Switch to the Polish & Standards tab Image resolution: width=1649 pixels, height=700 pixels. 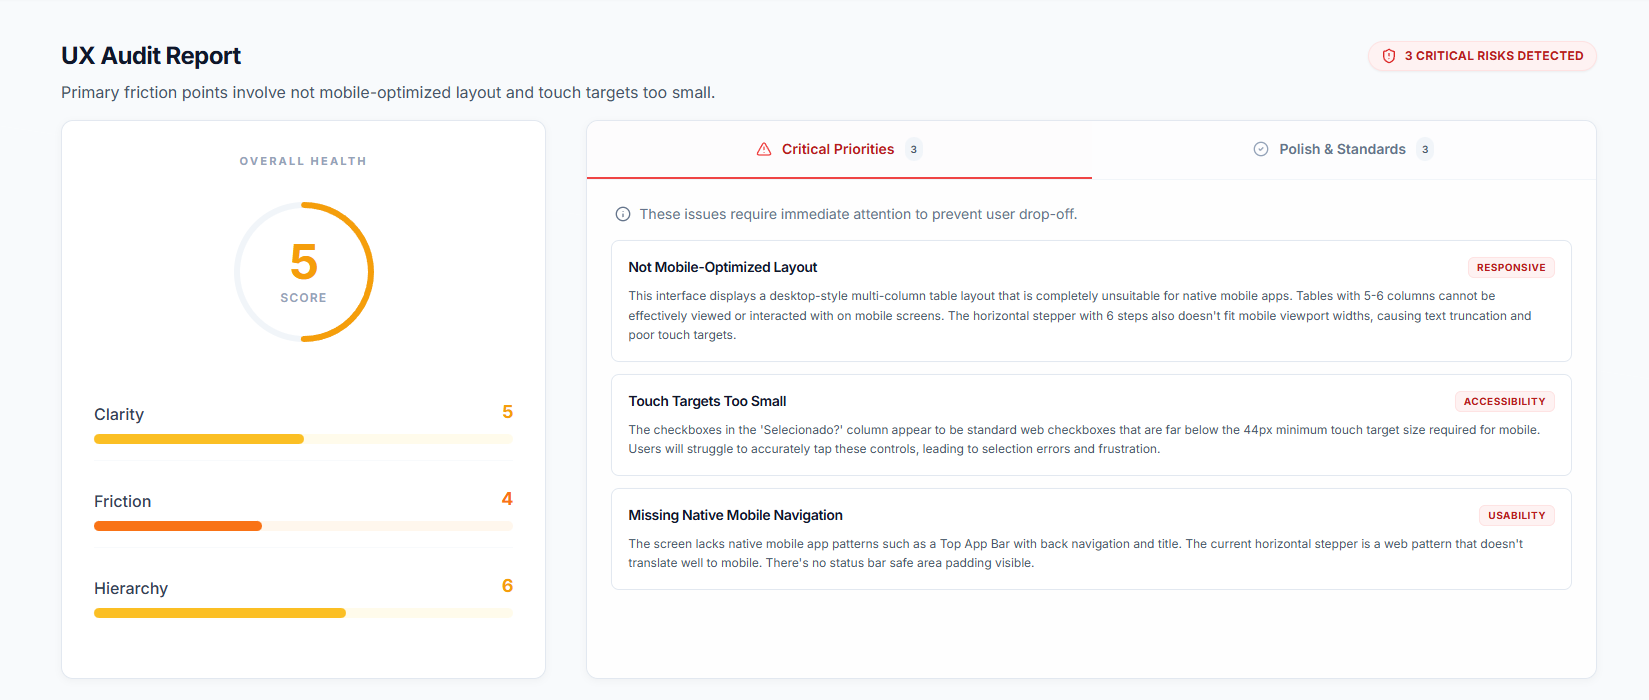1342,149
